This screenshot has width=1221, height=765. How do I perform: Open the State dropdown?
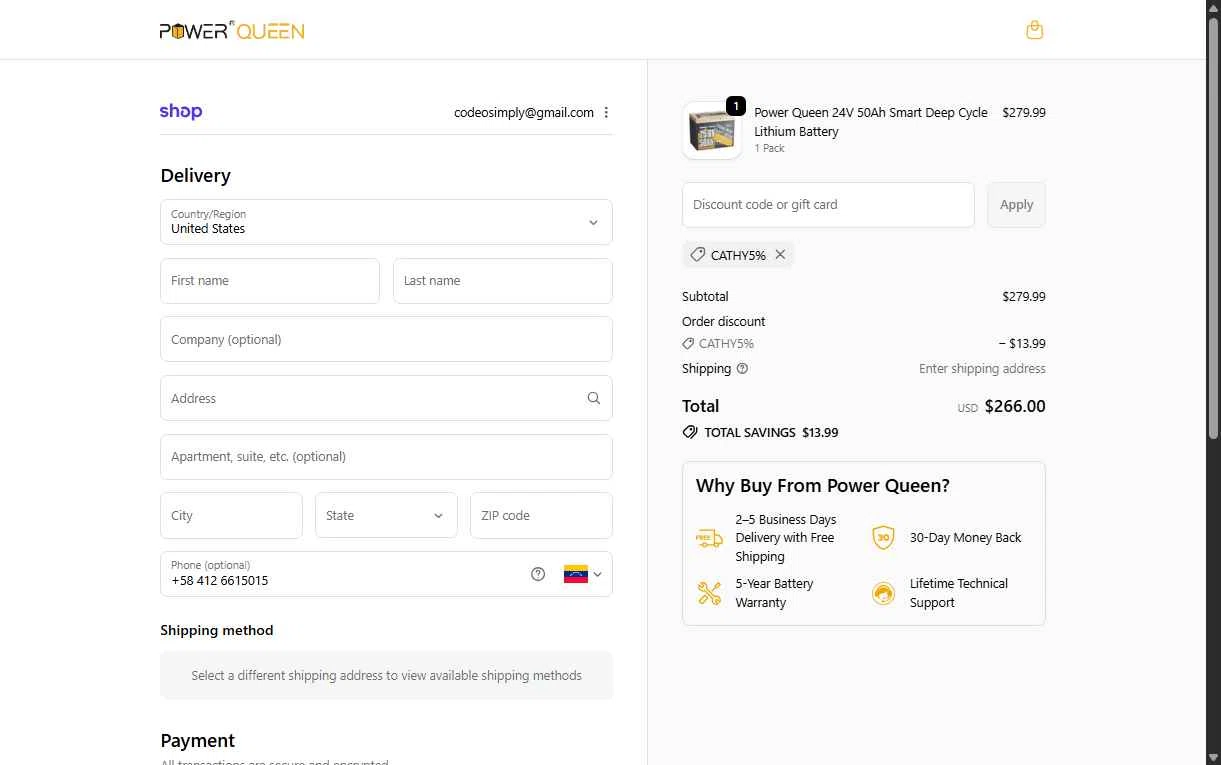click(386, 515)
